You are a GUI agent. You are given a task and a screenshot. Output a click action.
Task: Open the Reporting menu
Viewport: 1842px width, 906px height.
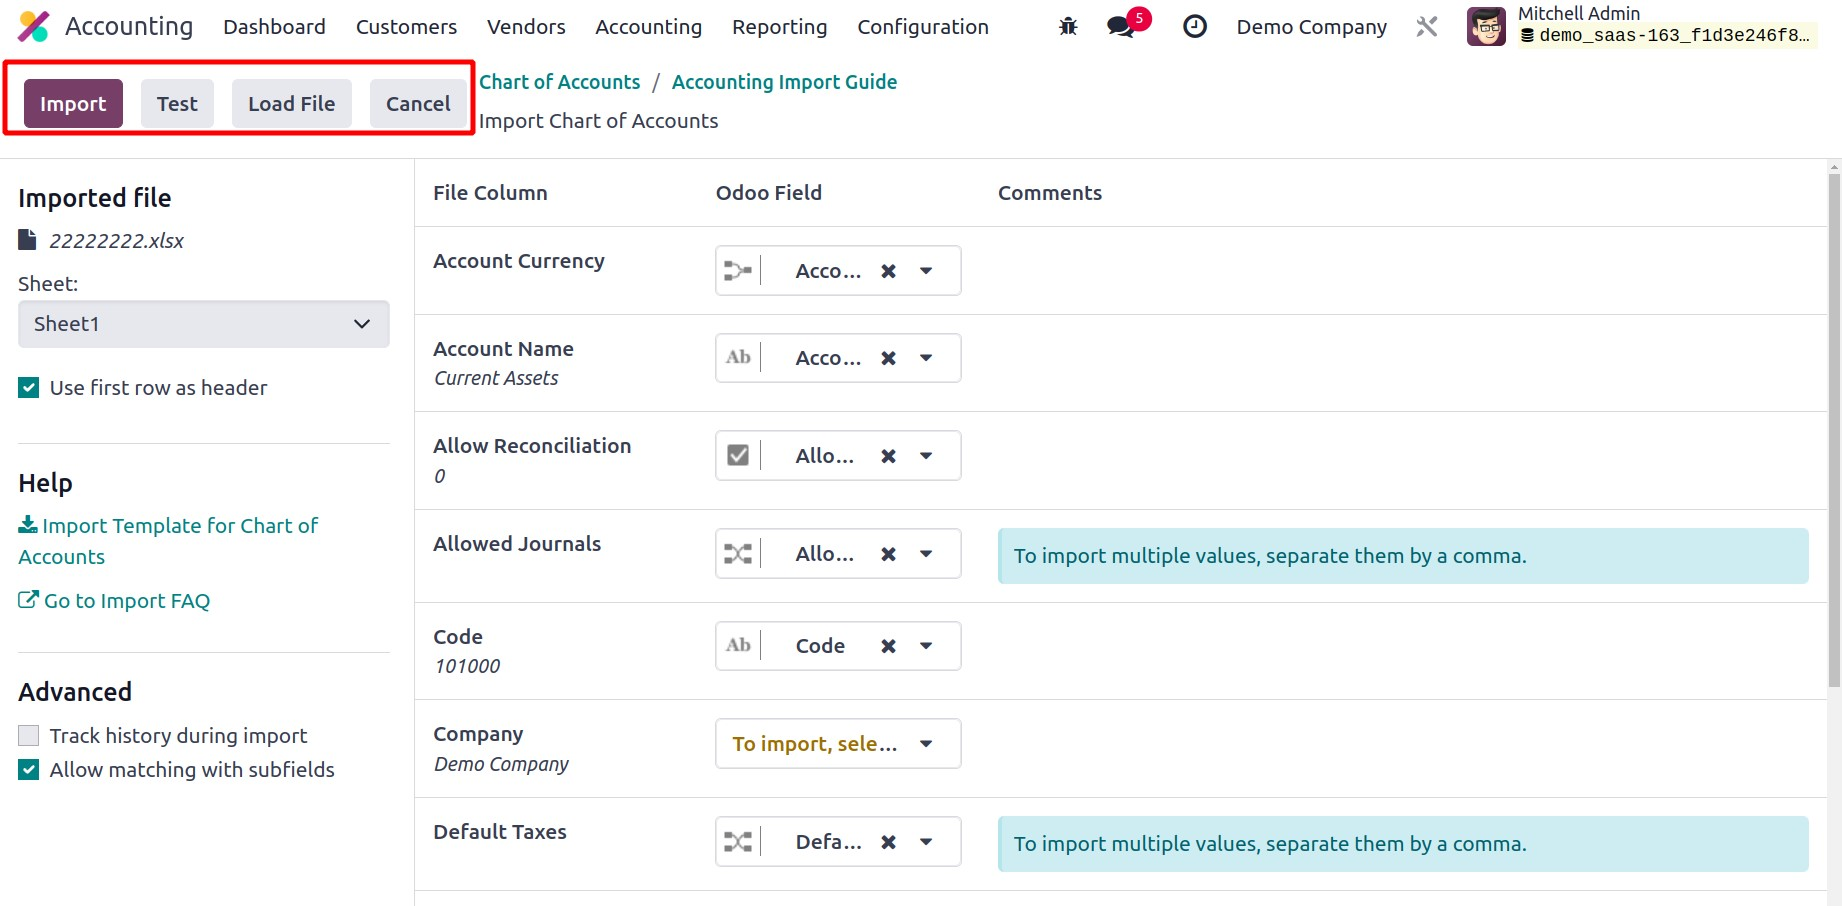click(779, 27)
